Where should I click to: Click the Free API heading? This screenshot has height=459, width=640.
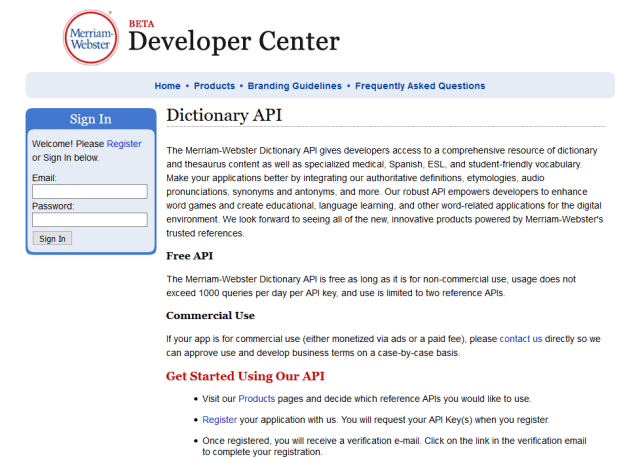pyautogui.click(x=189, y=256)
